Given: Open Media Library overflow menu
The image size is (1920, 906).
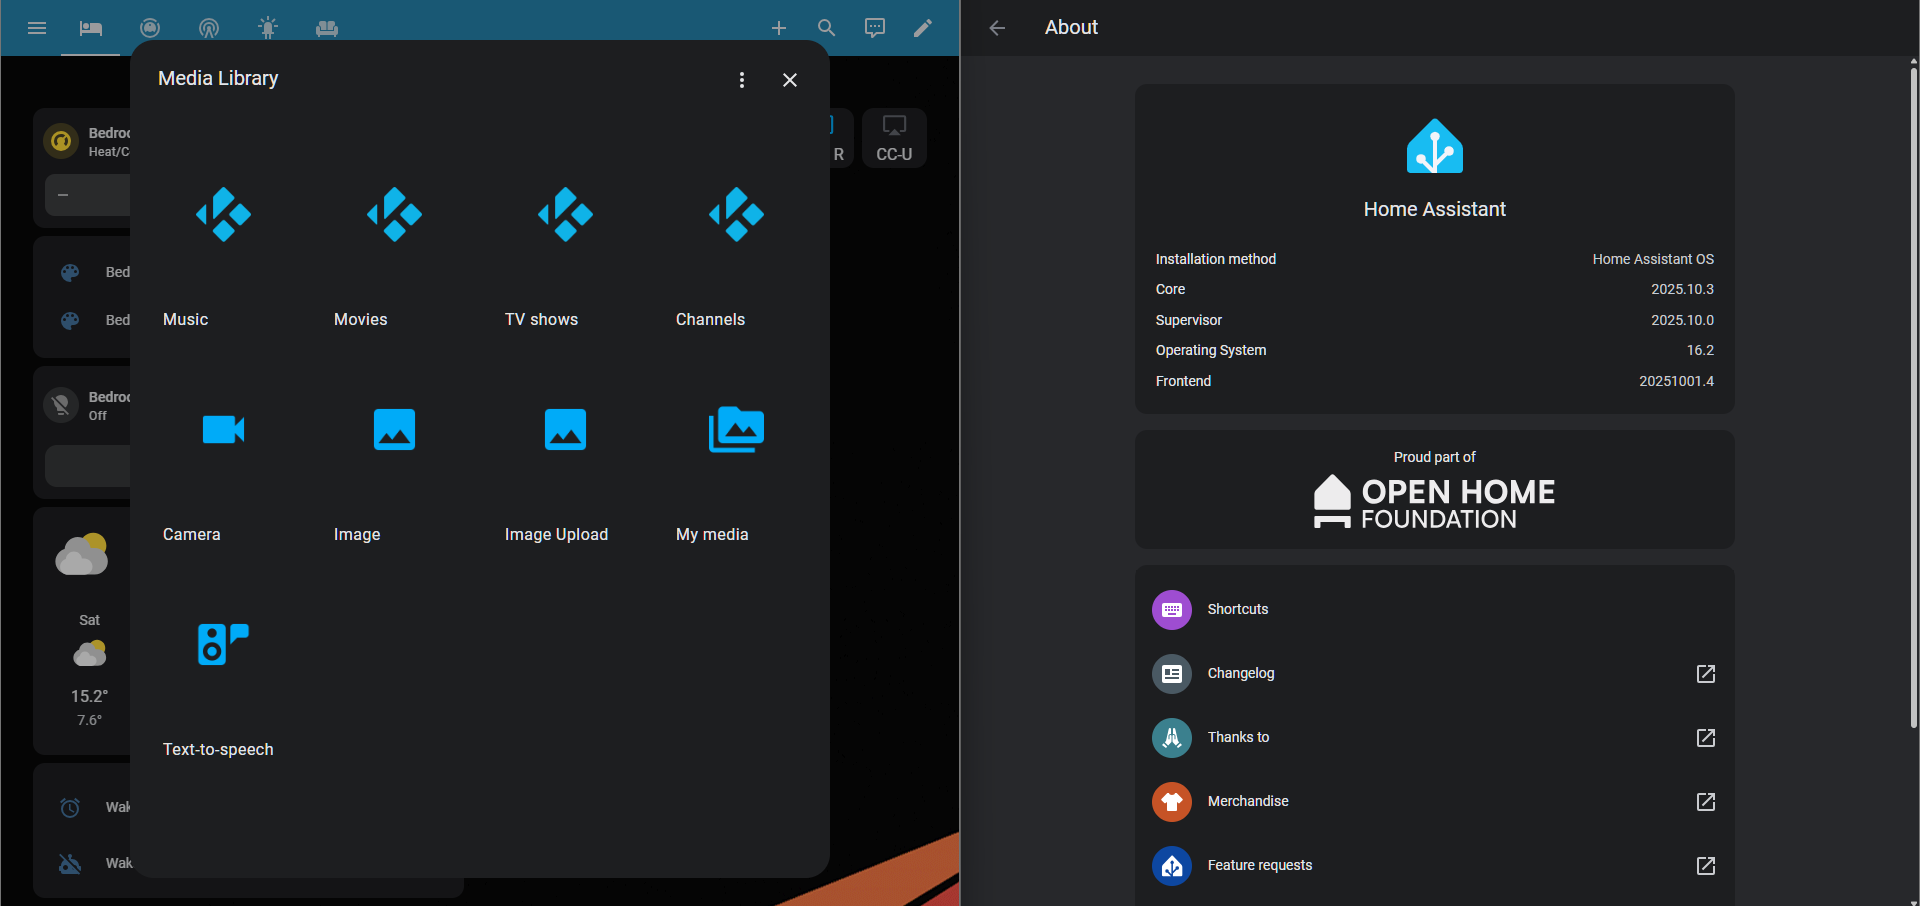Looking at the screenshot, I should [x=742, y=80].
